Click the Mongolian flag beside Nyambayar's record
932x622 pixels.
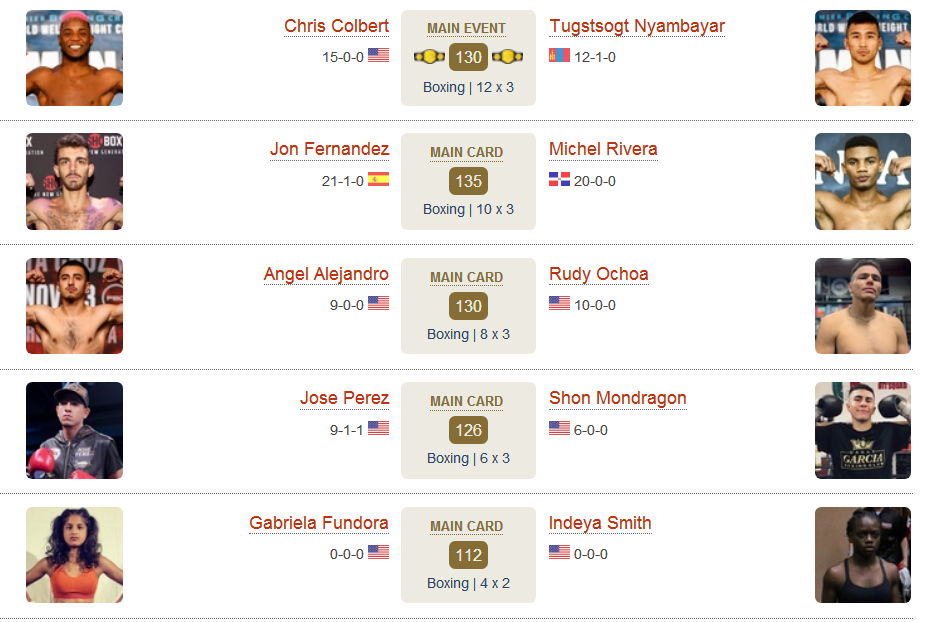(559, 55)
